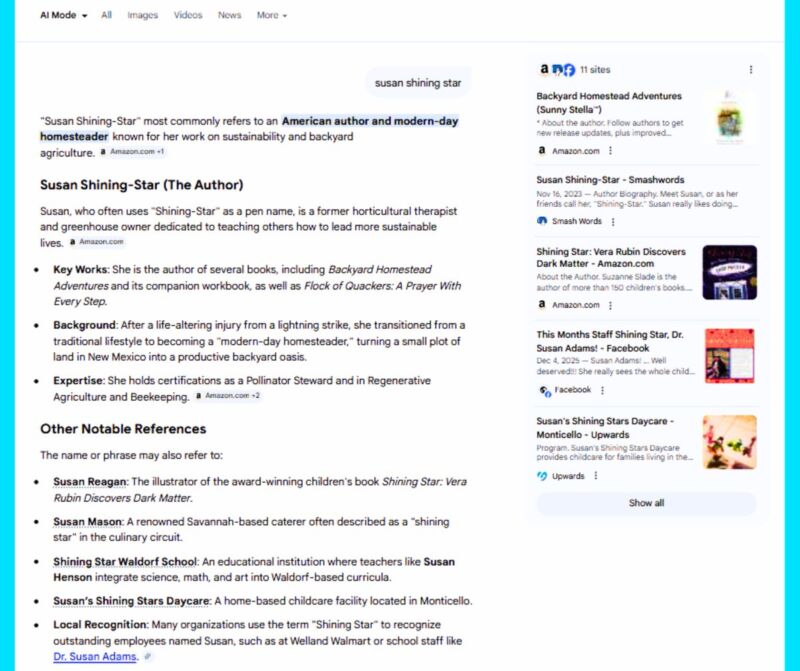This screenshot has height=671, width=800.
Task: Click the 'susan shining star' query bubble
Action: point(418,83)
